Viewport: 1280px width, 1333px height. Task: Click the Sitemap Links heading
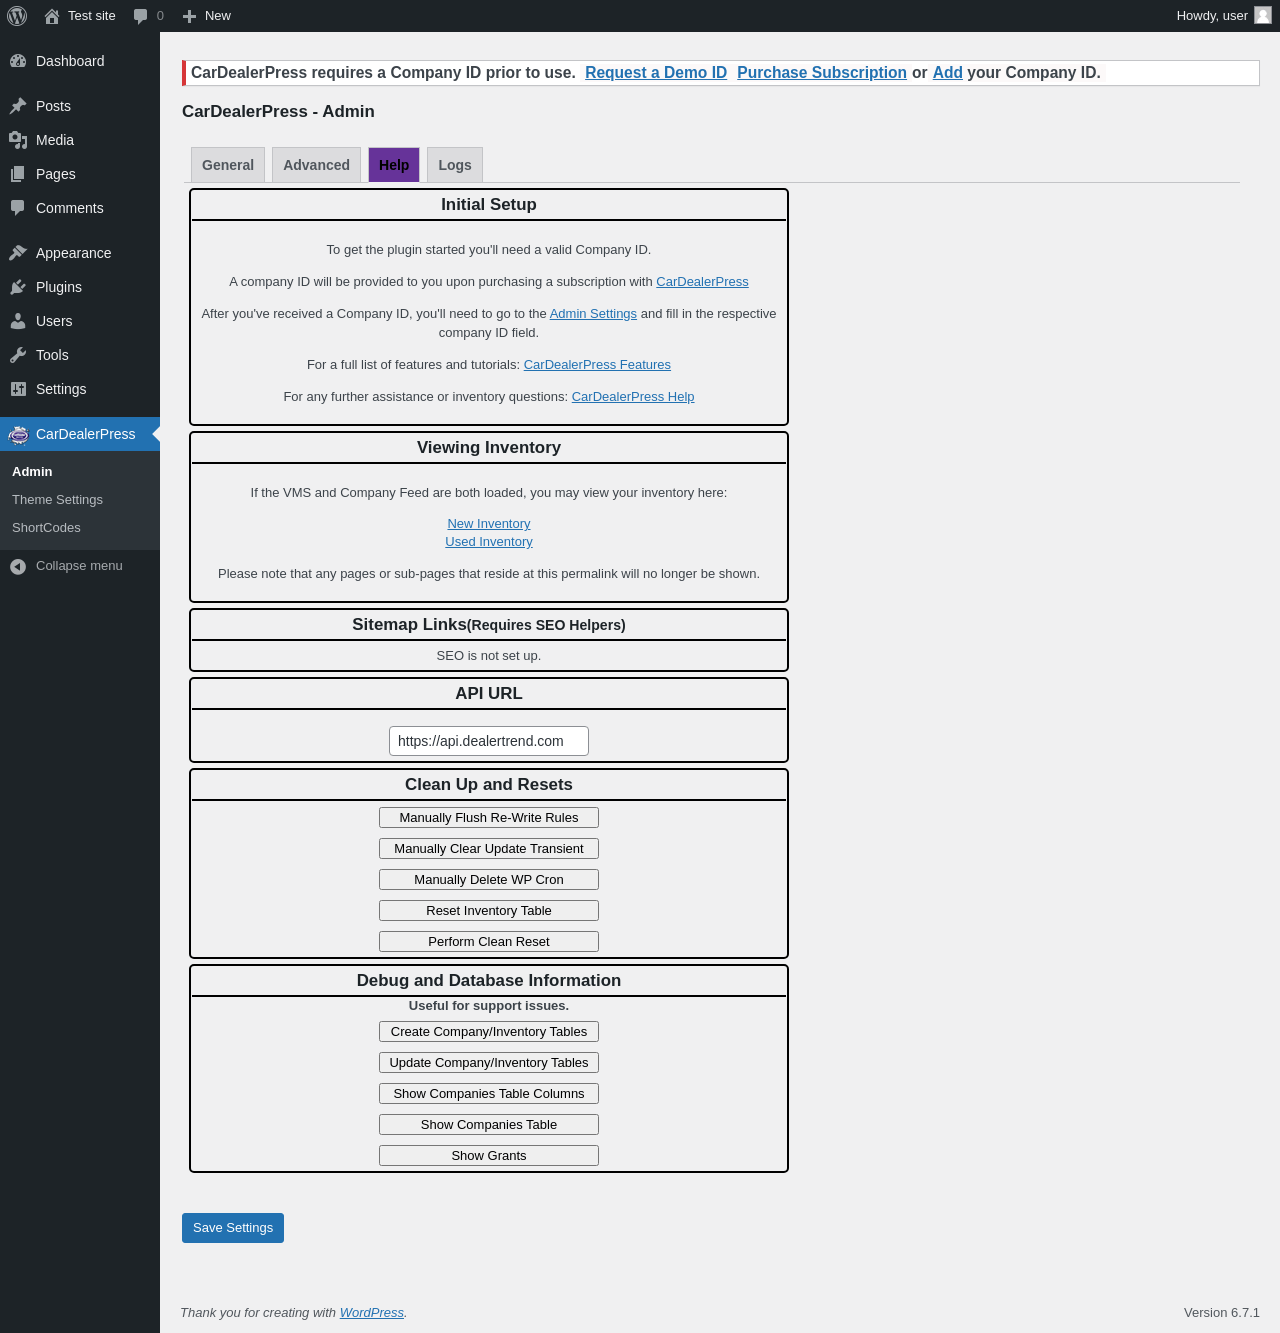[489, 625]
